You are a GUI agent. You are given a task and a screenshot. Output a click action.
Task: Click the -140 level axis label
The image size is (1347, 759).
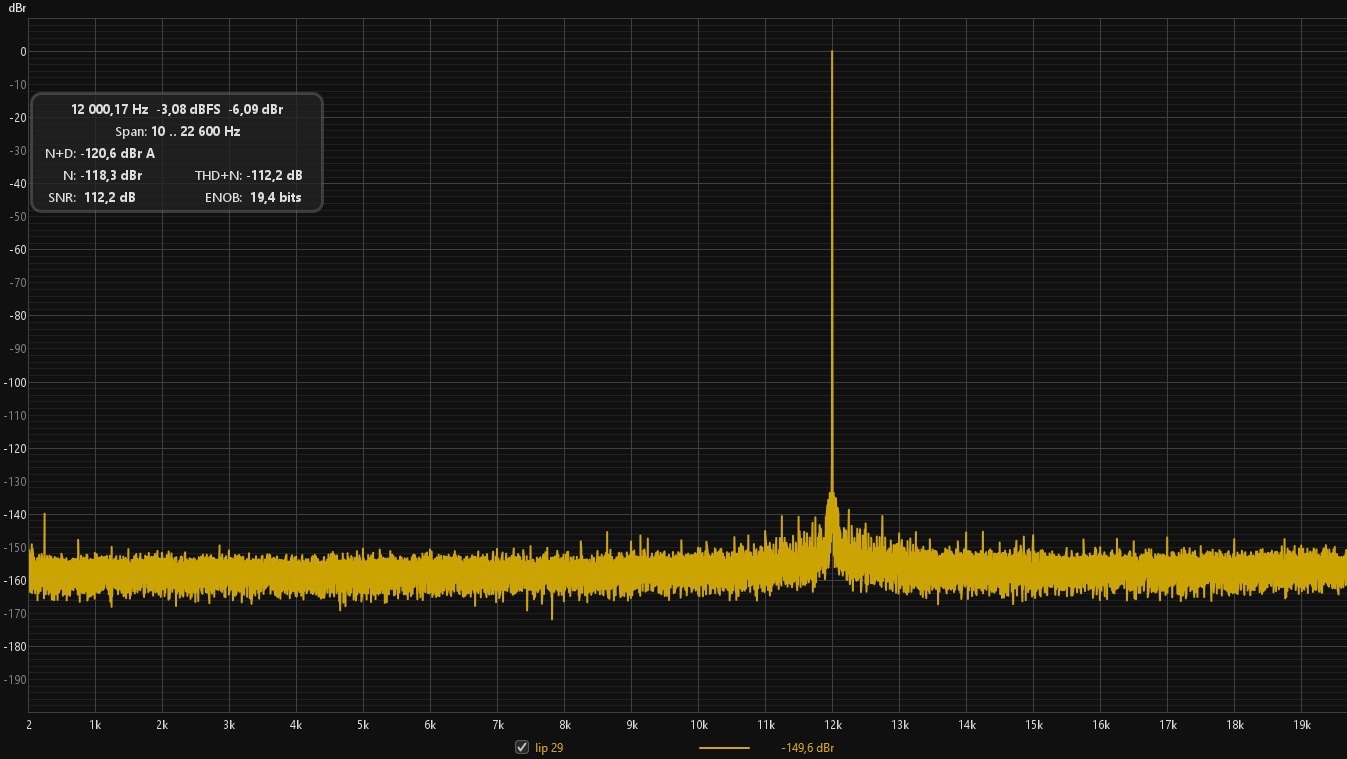click(16, 514)
